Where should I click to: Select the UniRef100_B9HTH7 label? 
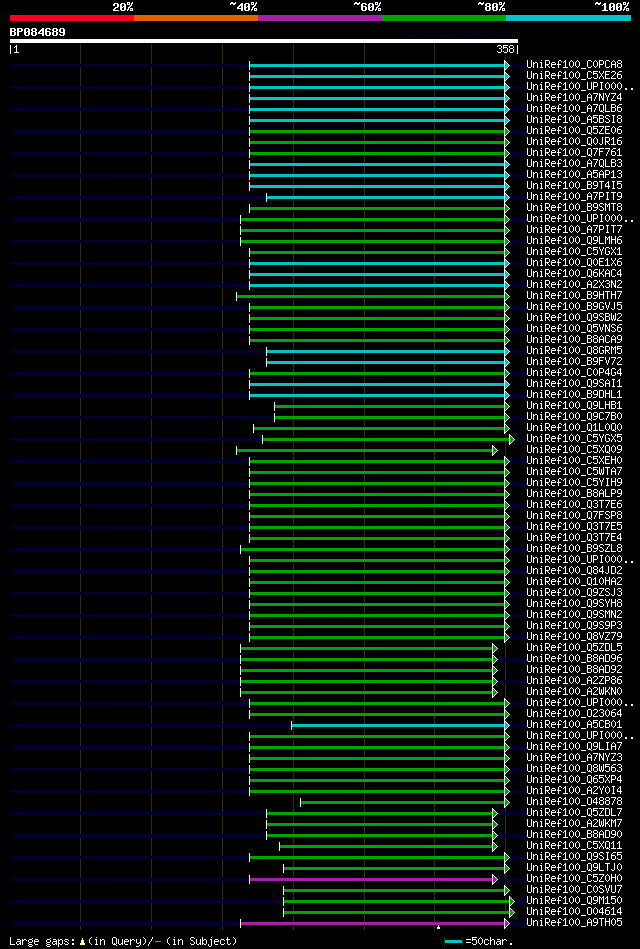point(574,296)
